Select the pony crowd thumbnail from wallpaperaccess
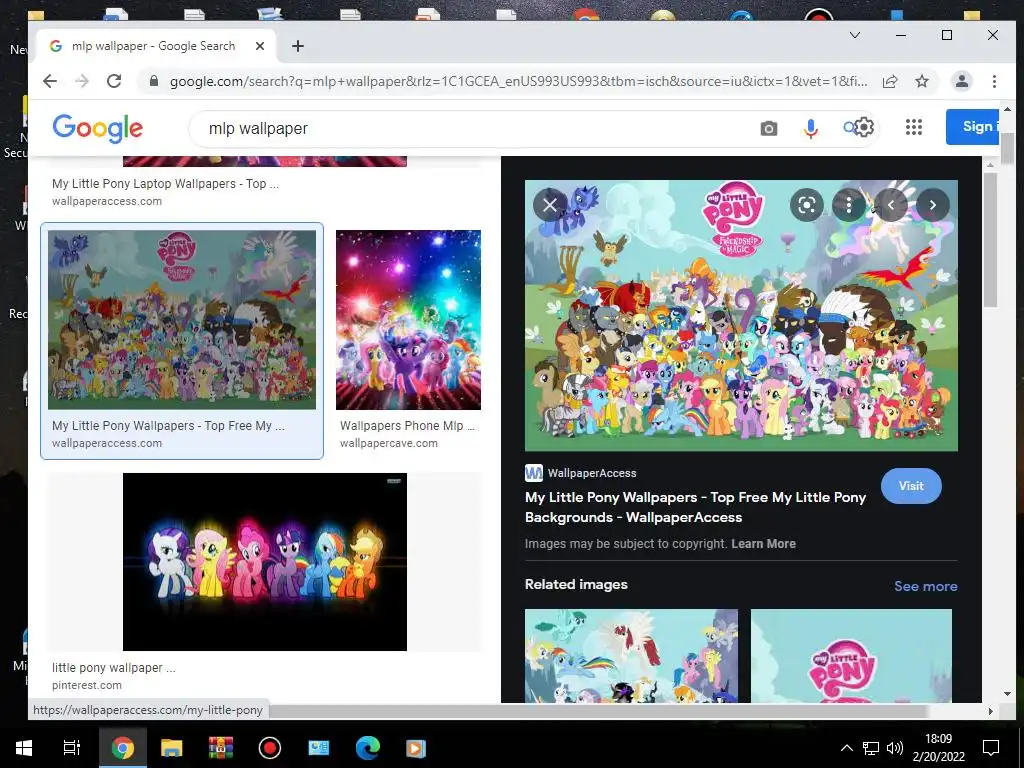The image size is (1024, 768). pos(182,320)
